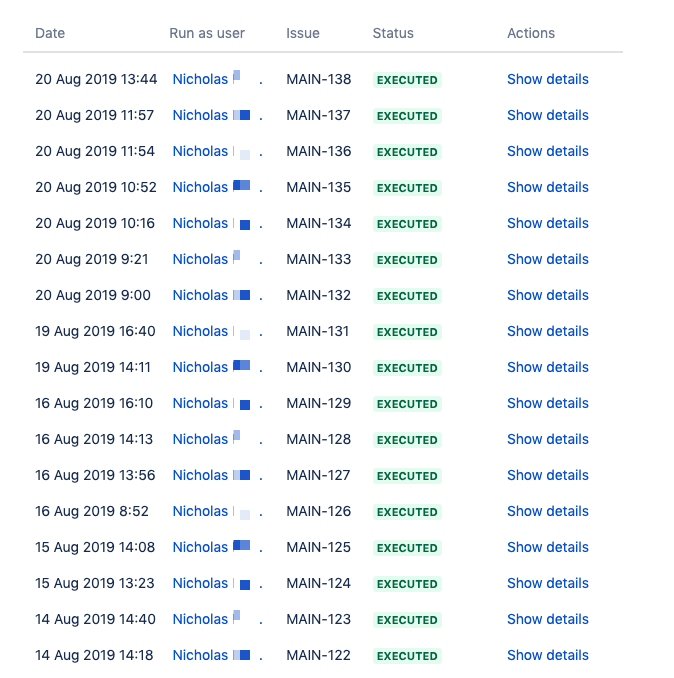Open Nicholas user link in MAIN-122 row
This screenshot has height=678, width=674.
217,655
